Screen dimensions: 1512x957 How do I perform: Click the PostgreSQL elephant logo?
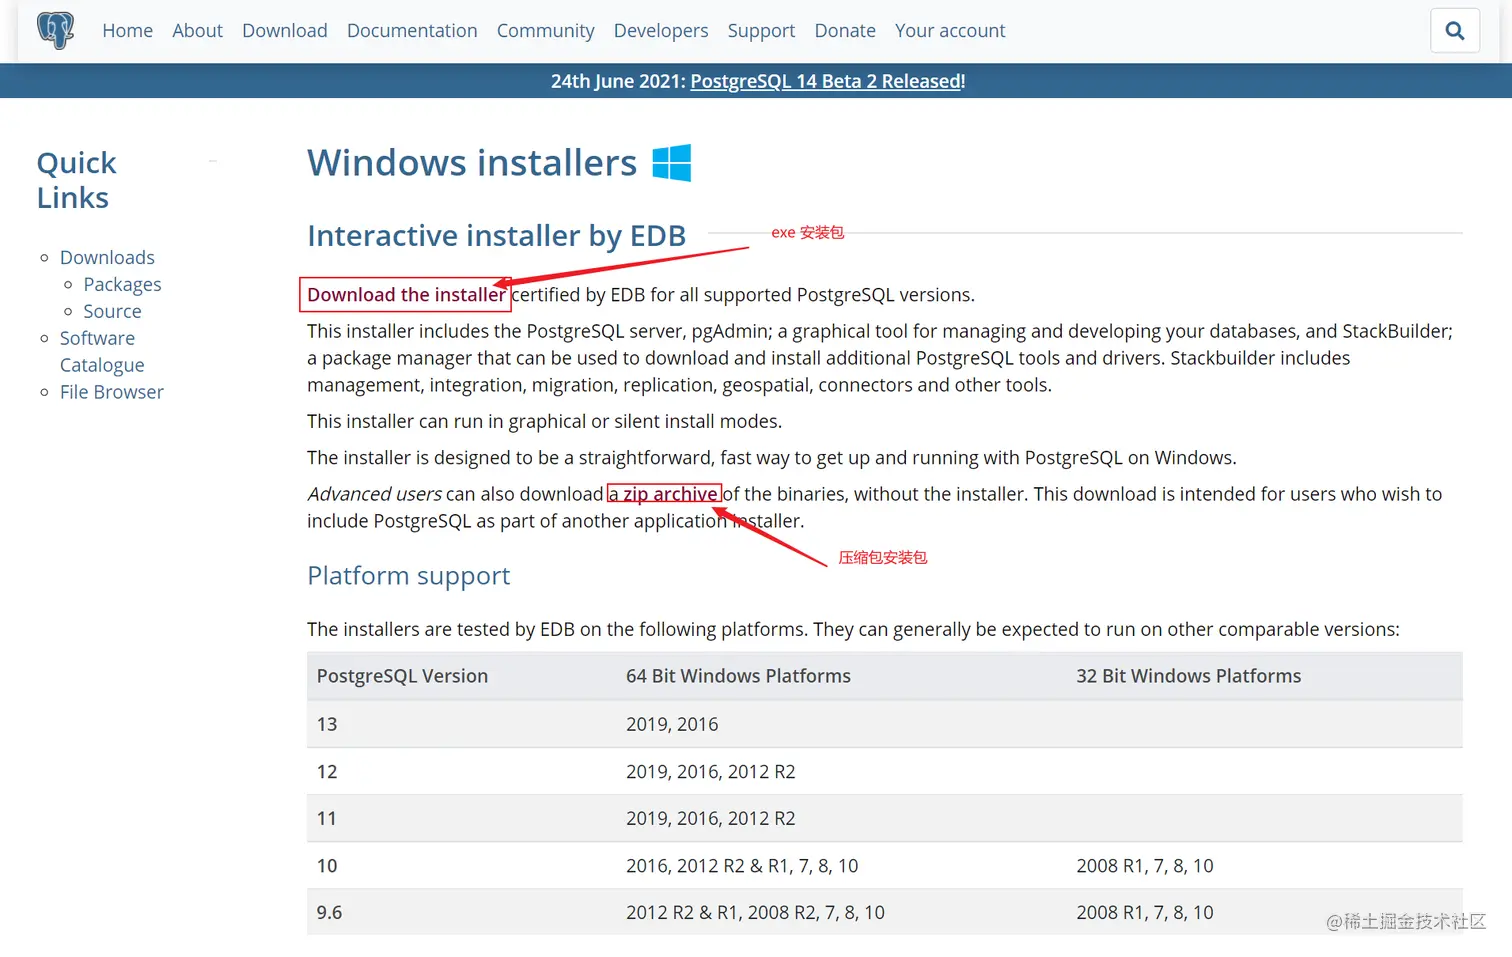[x=56, y=30]
